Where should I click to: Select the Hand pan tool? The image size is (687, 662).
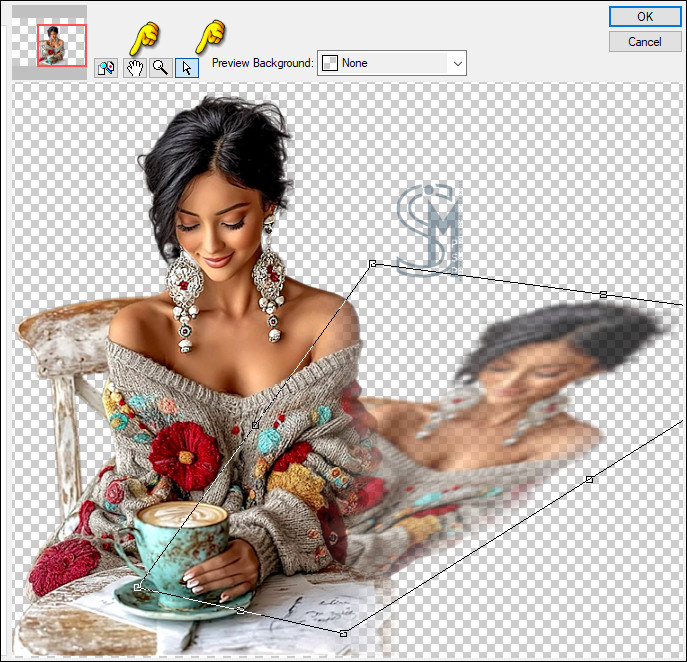(x=134, y=68)
